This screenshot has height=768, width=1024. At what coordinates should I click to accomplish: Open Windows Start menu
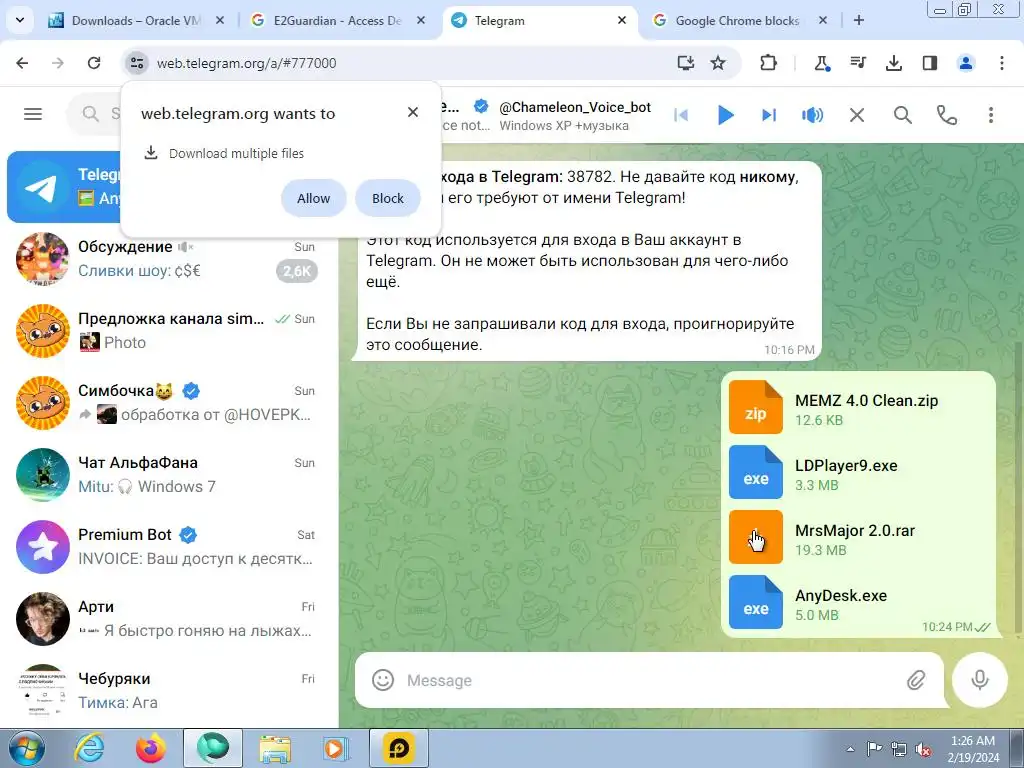(26, 748)
